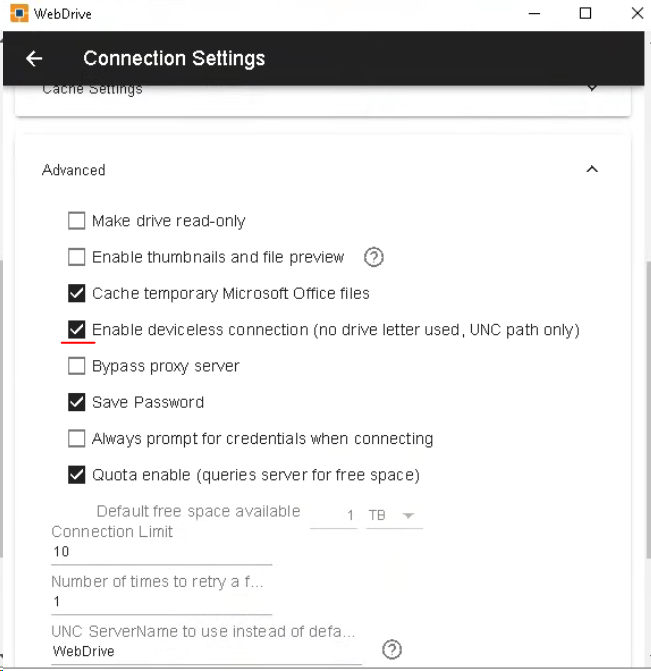
Task: Enable thumbnails and file preview checkbox
Action: pos(77,257)
